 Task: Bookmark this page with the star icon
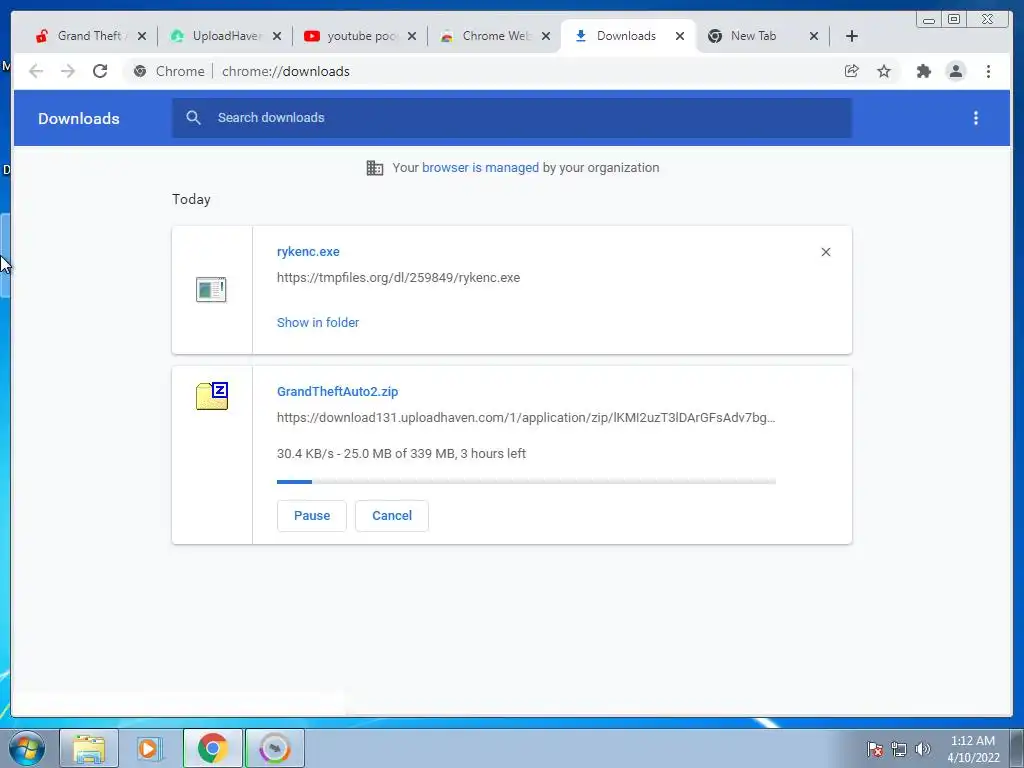point(884,71)
